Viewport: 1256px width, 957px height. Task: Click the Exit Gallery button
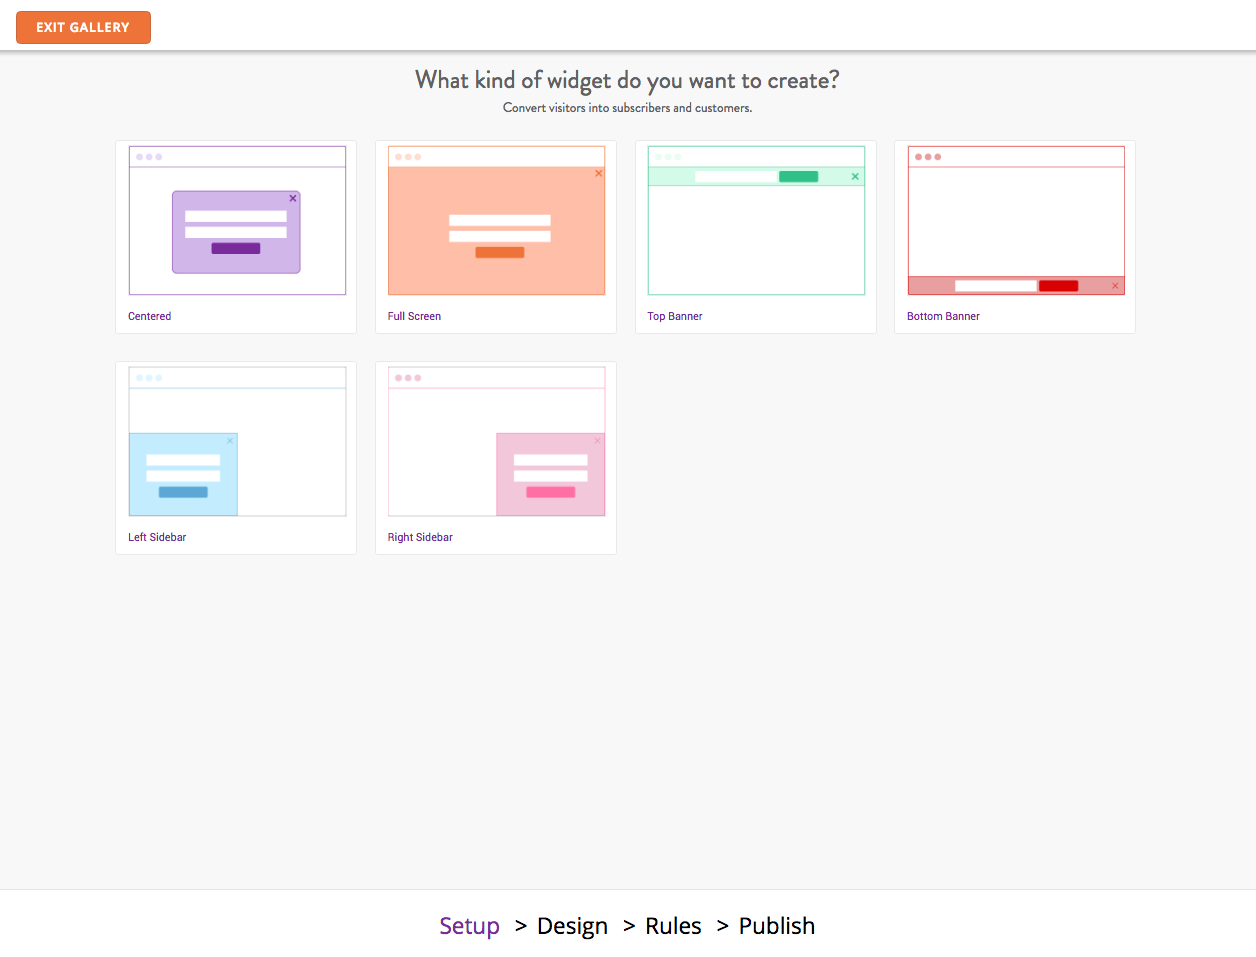pos(83,27)
